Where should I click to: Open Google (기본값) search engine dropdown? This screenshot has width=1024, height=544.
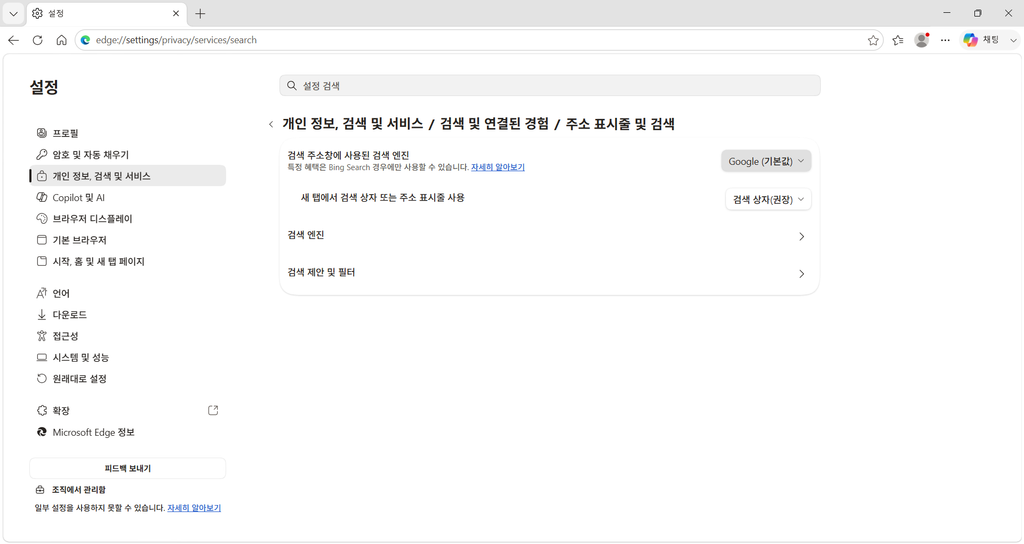[x=766, y=161]
